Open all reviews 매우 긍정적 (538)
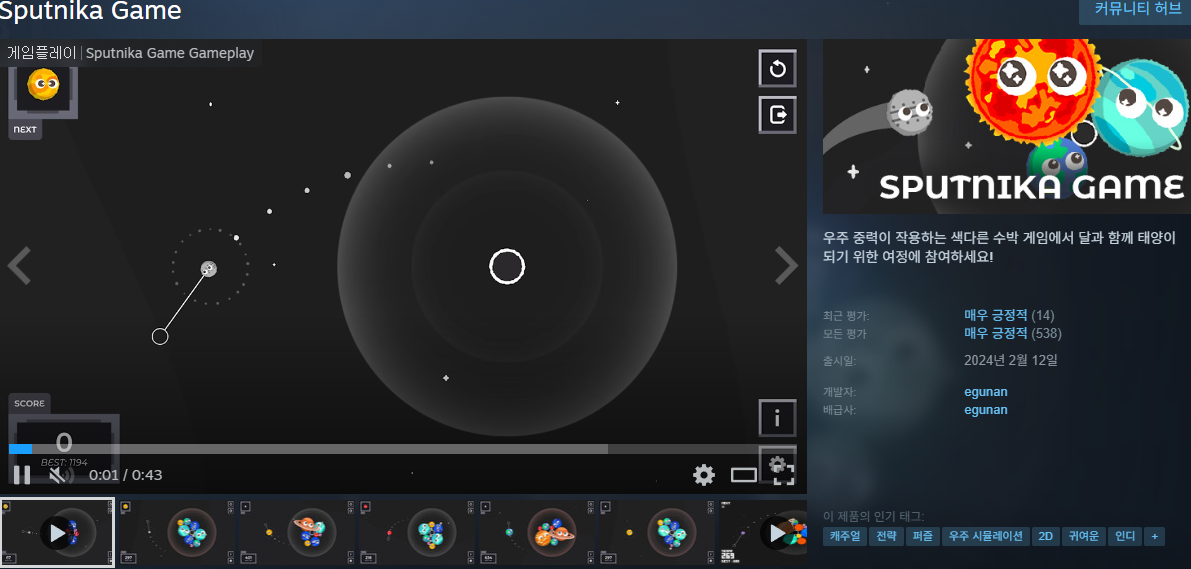1191x569 pixels. (1013, 333)
